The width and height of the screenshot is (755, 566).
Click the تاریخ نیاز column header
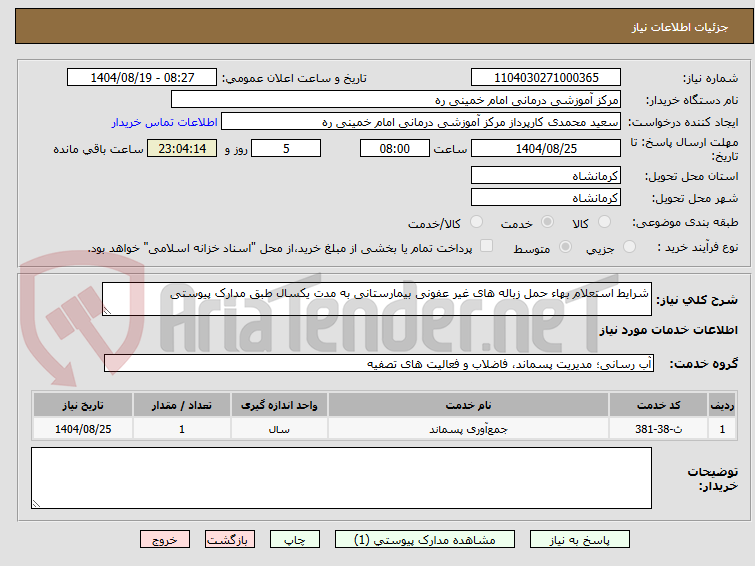[x=83, y=405]
